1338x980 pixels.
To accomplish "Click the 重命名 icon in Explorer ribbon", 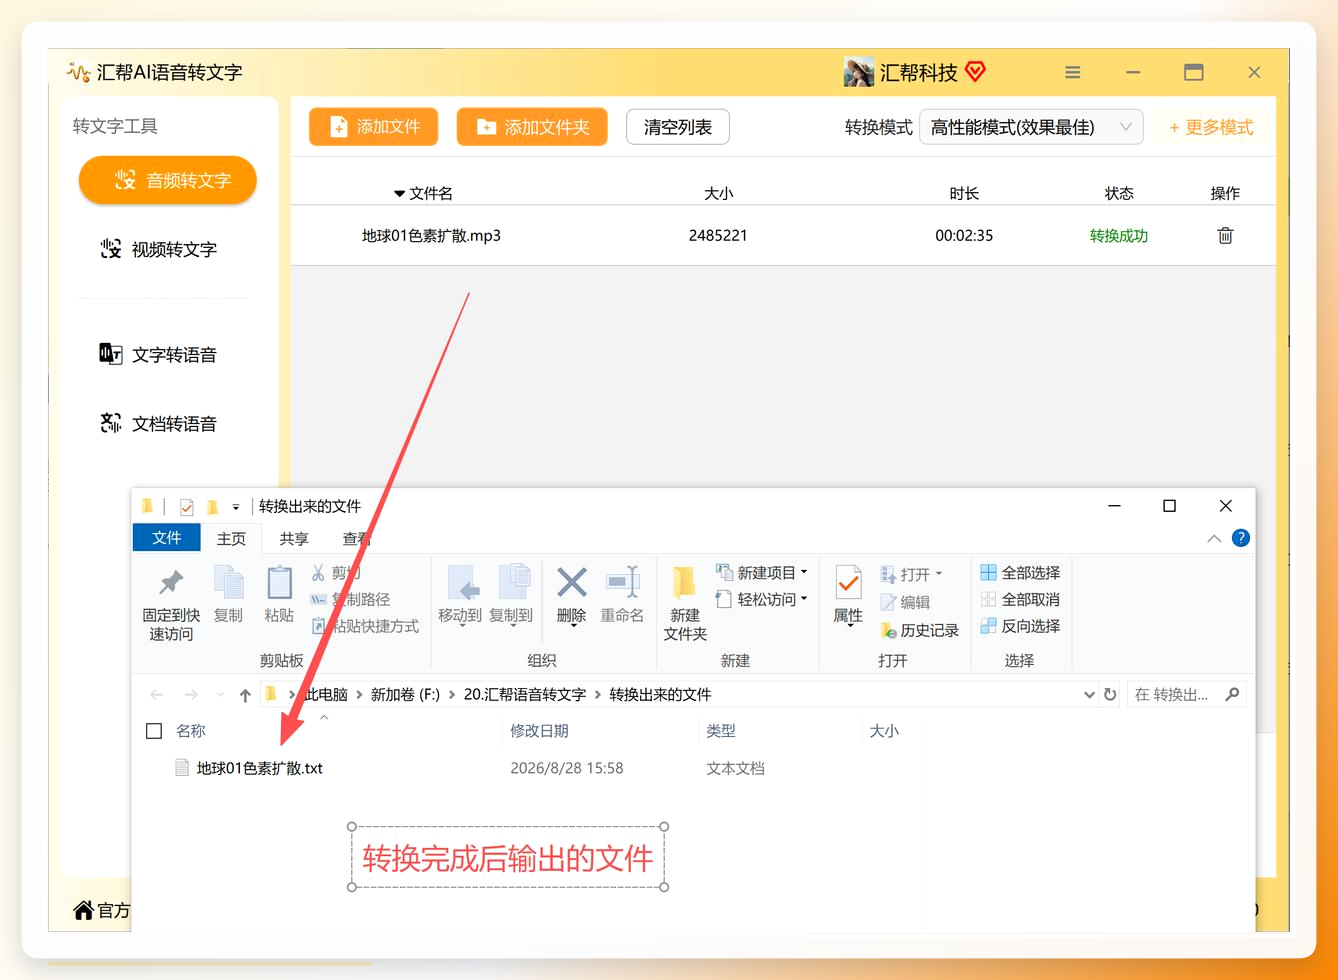I will pyautogui.click(x=622, y=582).
